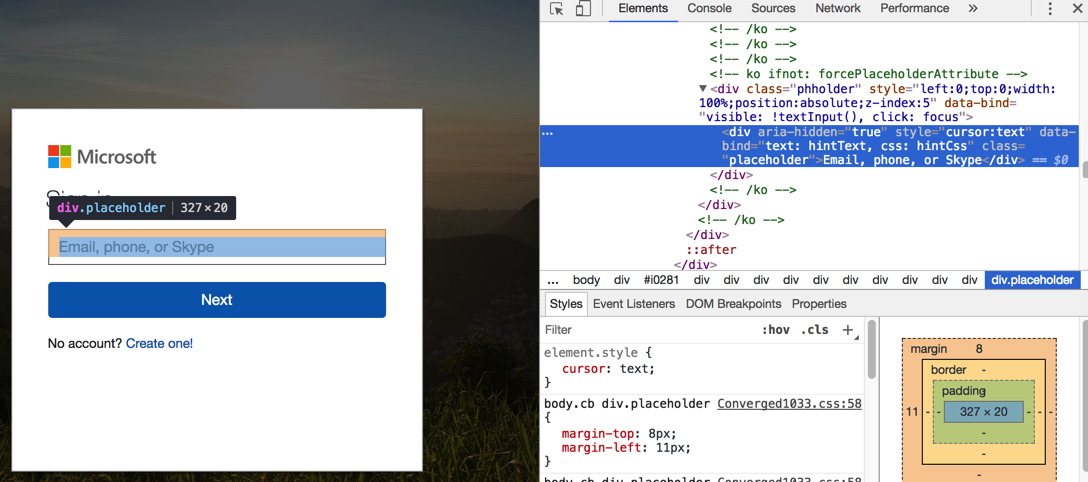Click the Next button
The image size is (1088, 482).
click(216, 300)
